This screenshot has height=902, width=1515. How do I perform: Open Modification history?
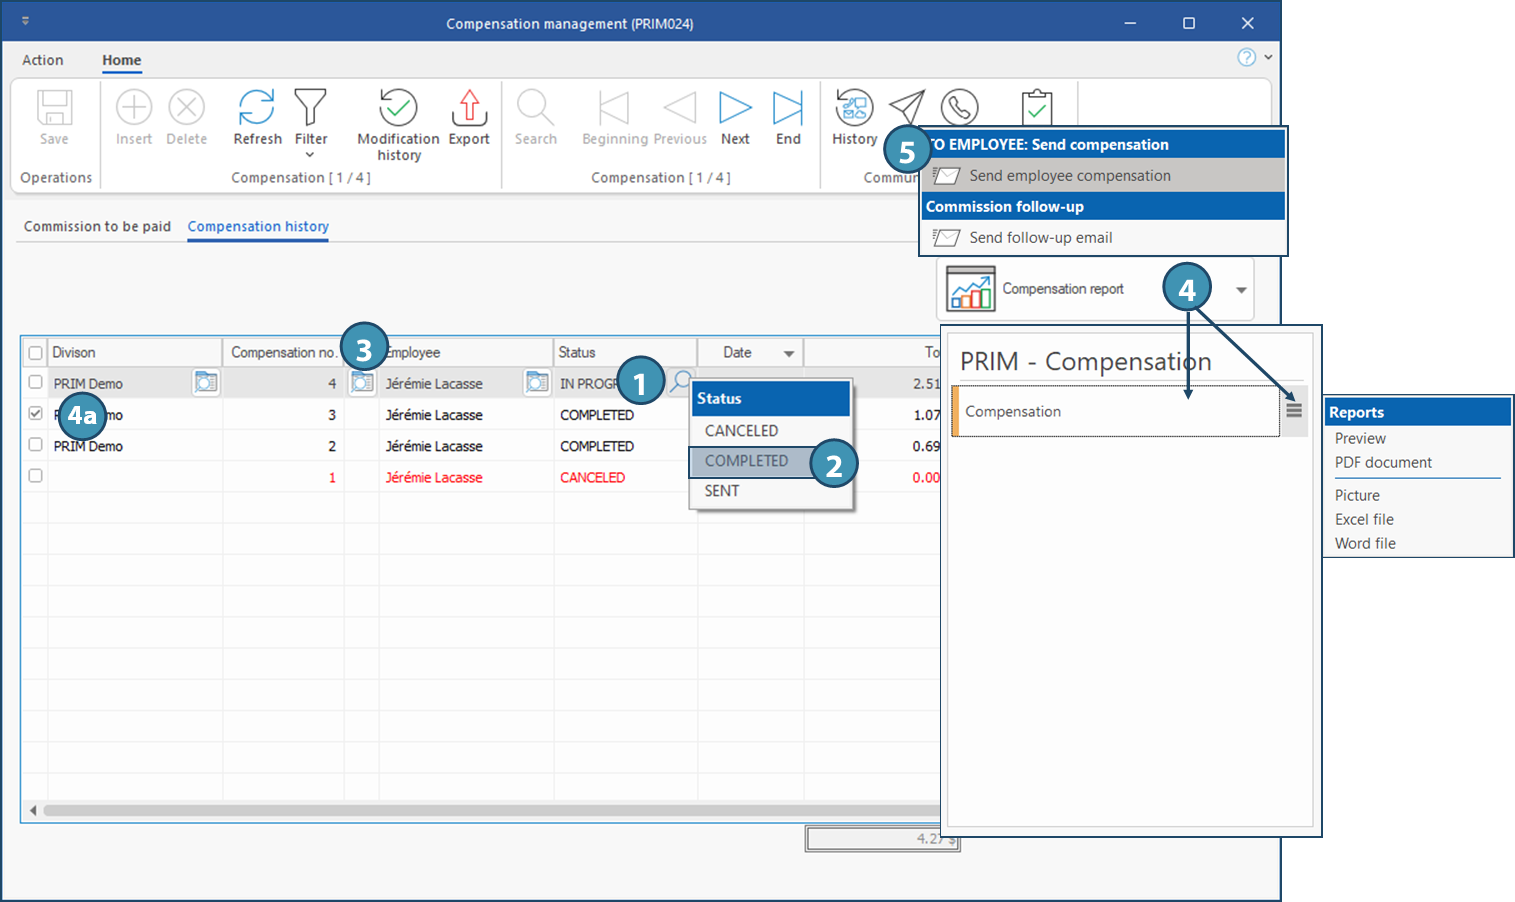click(x=398, y=108)
